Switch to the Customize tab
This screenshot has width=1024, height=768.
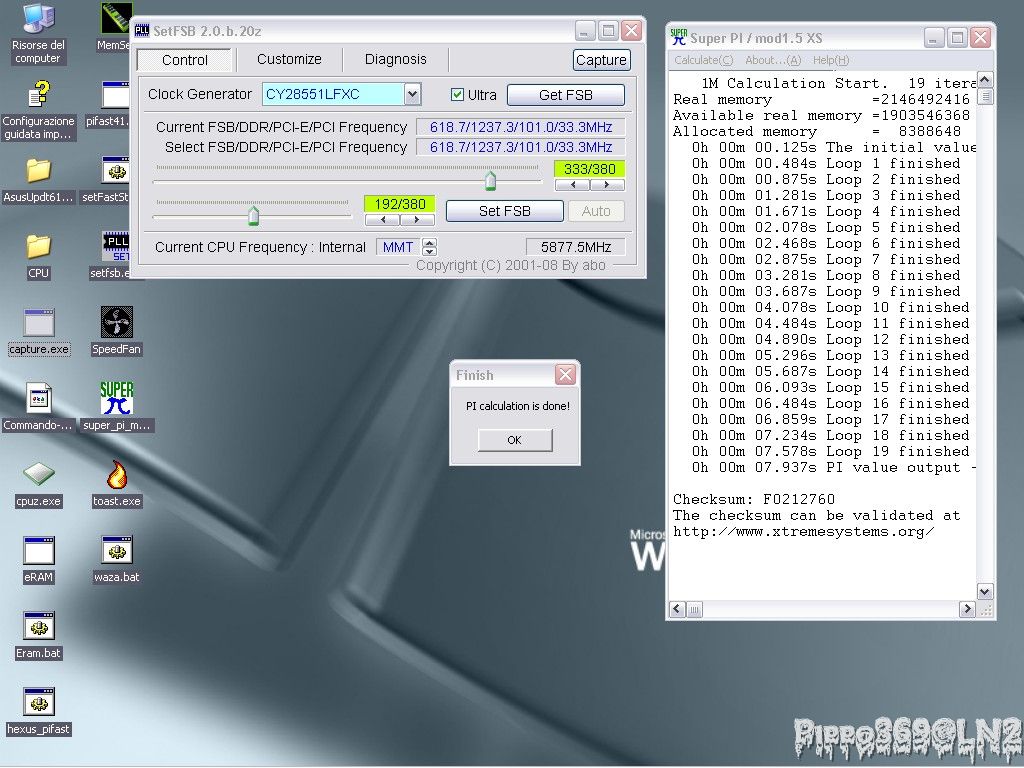(x=289, y=59)
